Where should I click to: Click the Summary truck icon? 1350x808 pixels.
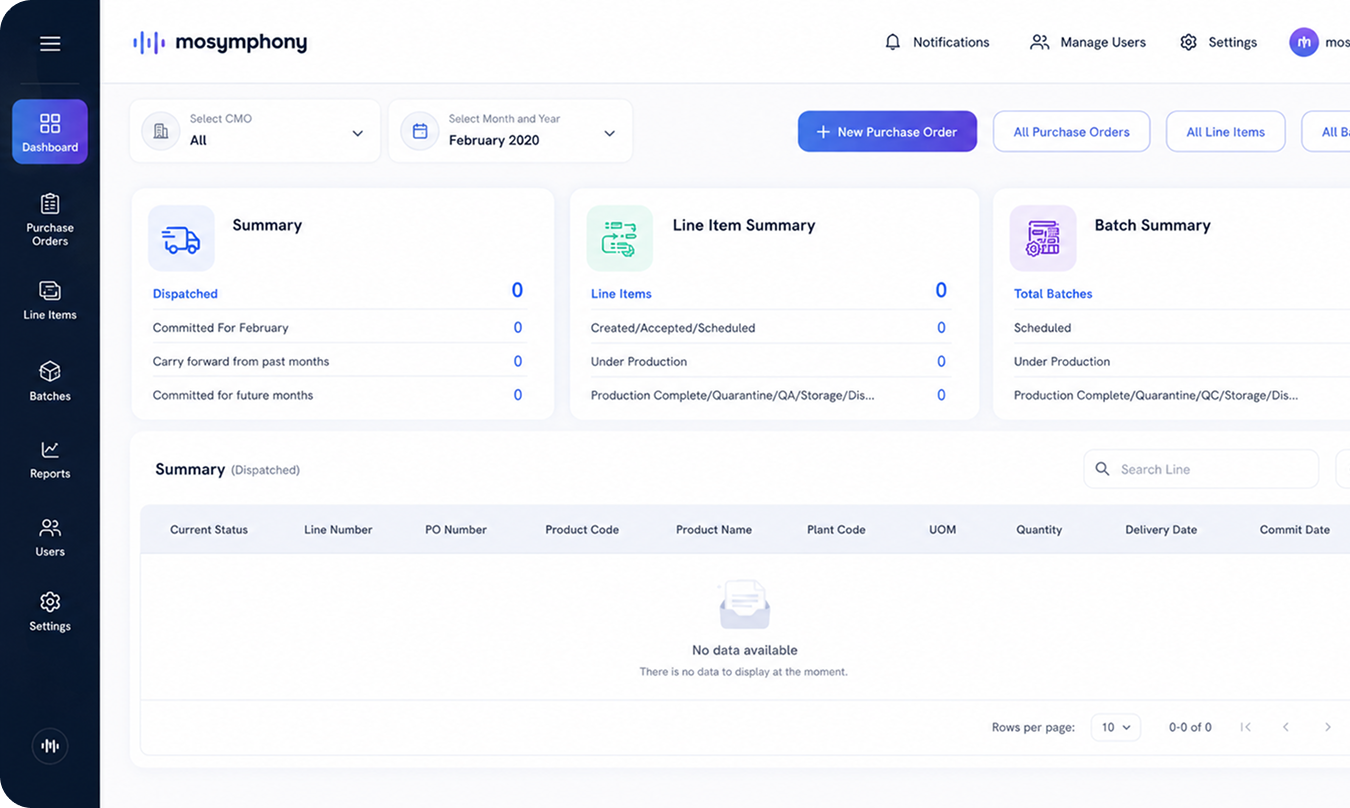[x=181, y=238]
